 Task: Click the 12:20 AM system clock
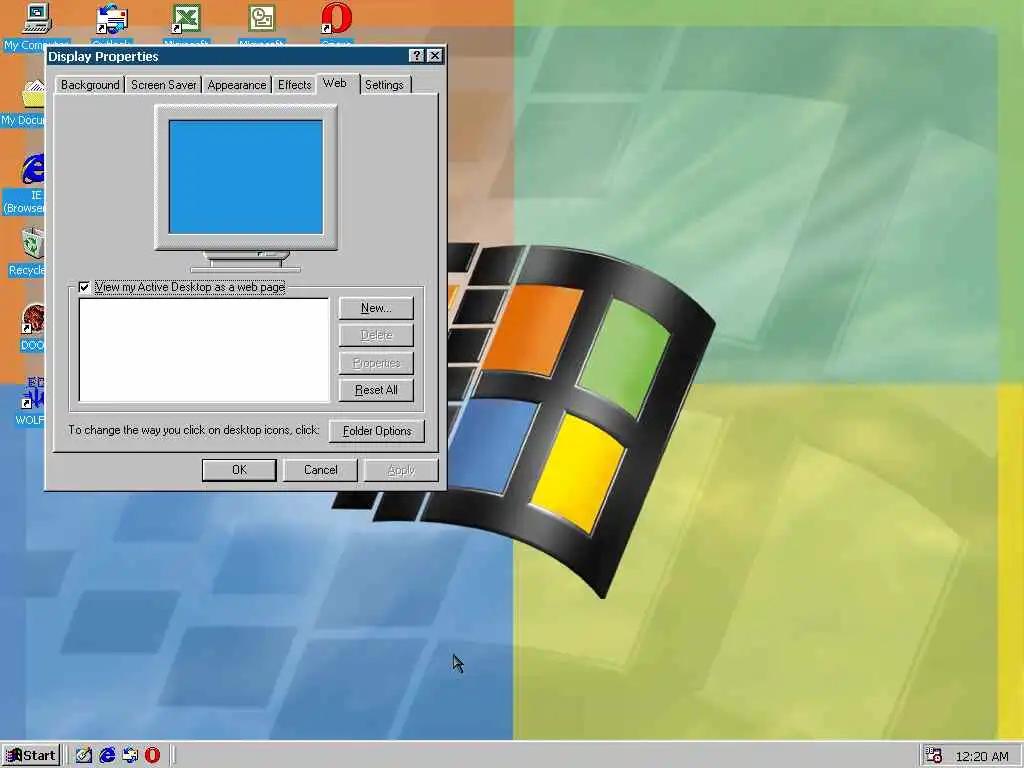point(982,756)
